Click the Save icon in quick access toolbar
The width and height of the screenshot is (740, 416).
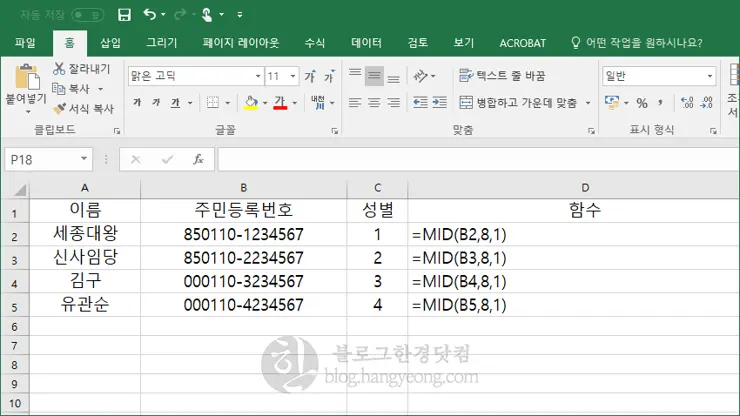pyautogui.click(x=124, y=15)
